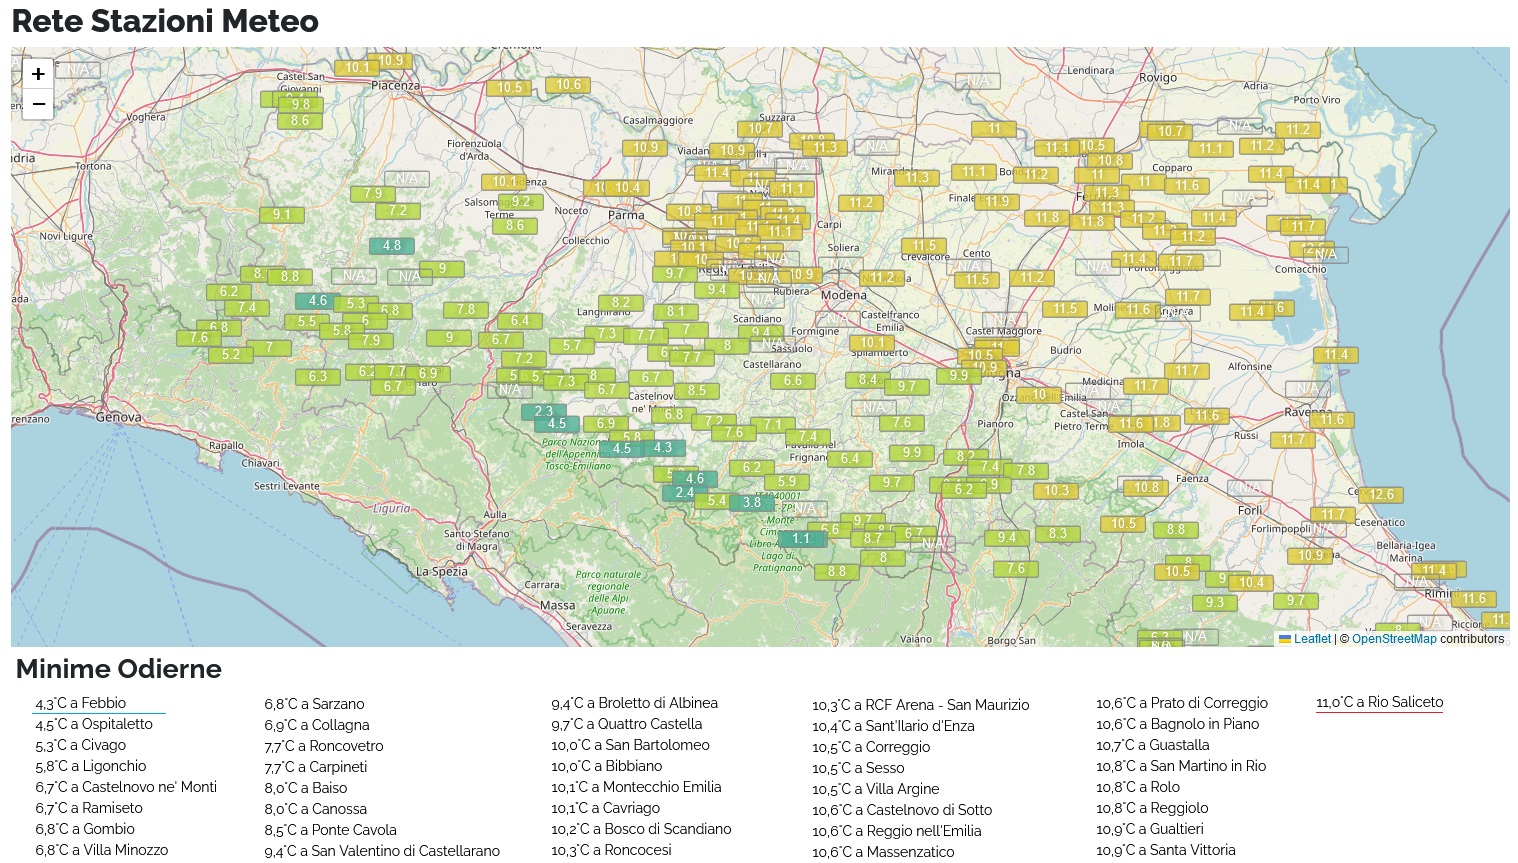Select the Rio Saliceto temperature entry
Screen dimensions: 1518x863
pos(1379,702)
